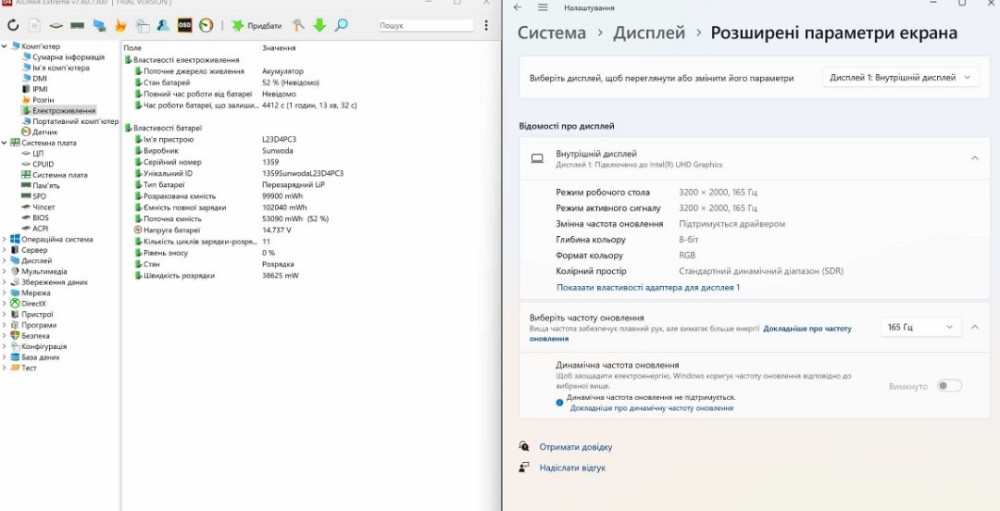Open Показати властивості адаптера для дисплея 1
The width and height of the screenshot is (1000, 511).
[x=648, y=288]
